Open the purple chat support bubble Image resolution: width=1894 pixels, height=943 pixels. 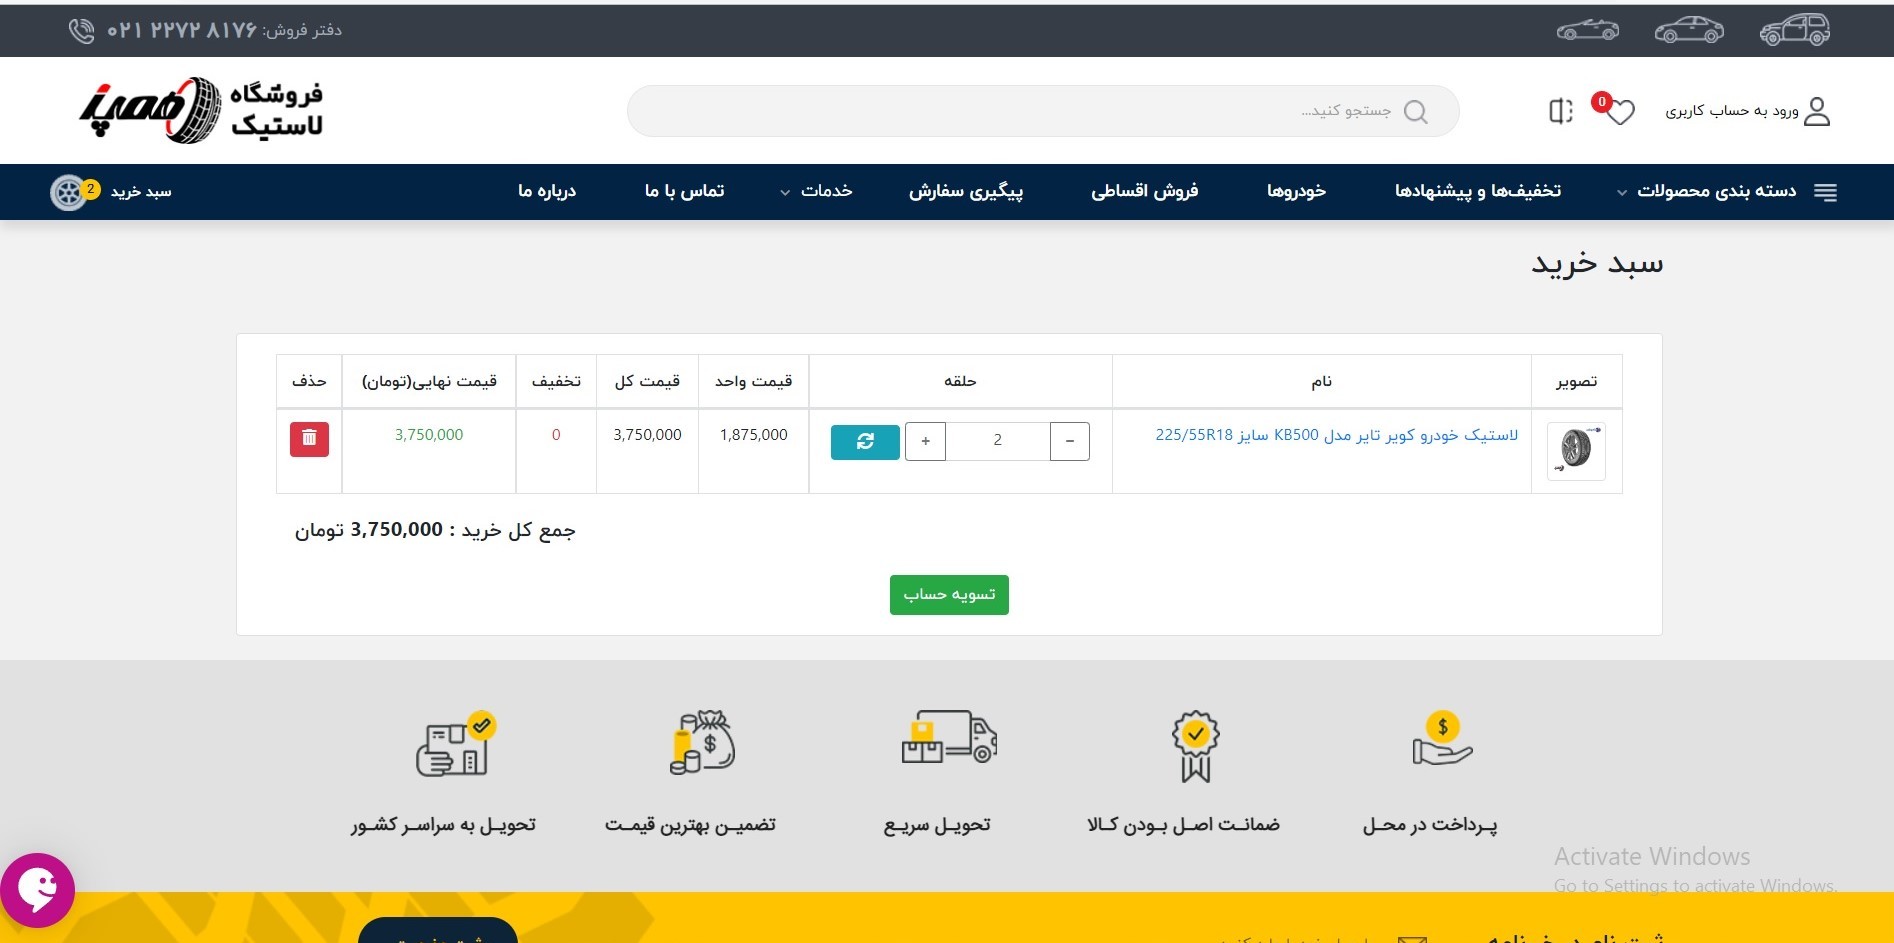point(38,889)
